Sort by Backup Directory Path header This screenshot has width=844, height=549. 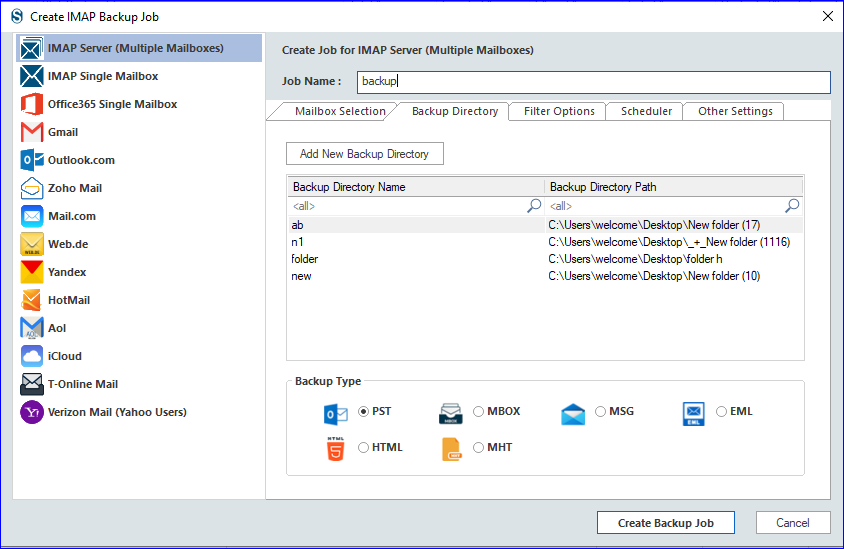pyautogui.click(x=673, y=187)
